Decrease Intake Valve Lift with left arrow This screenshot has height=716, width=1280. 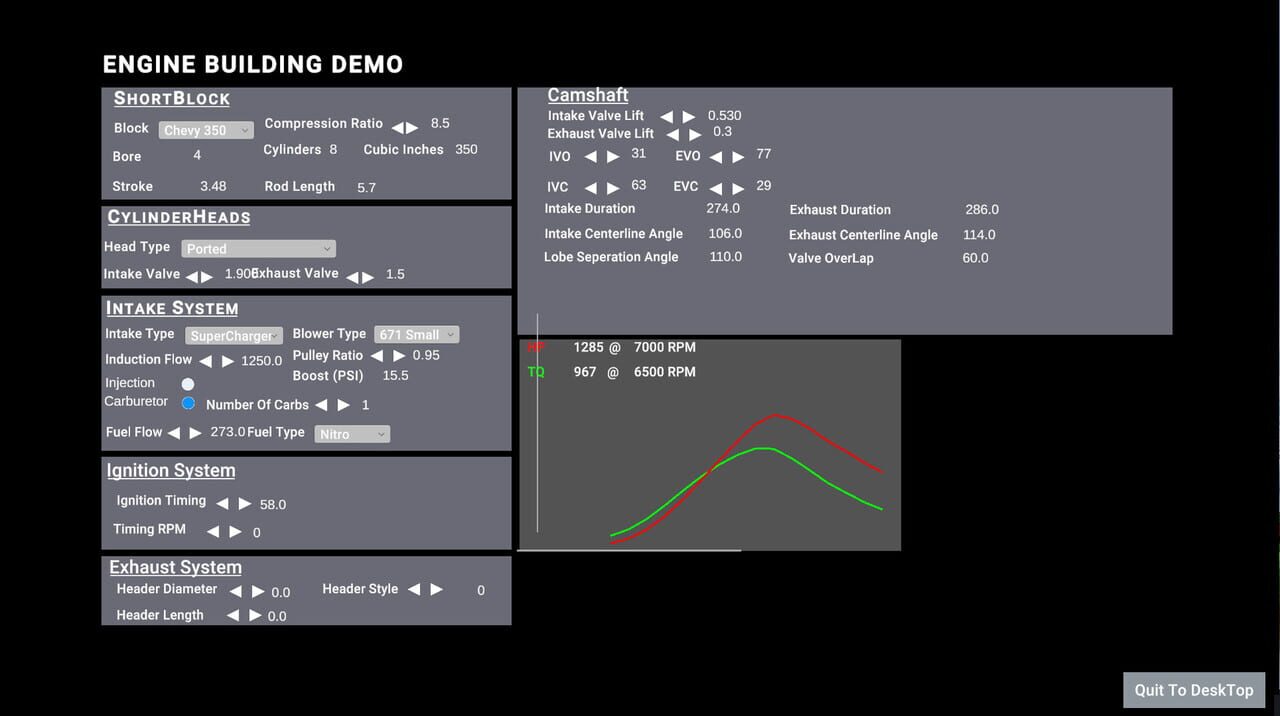pyautogui.click(x=666, y=117)
